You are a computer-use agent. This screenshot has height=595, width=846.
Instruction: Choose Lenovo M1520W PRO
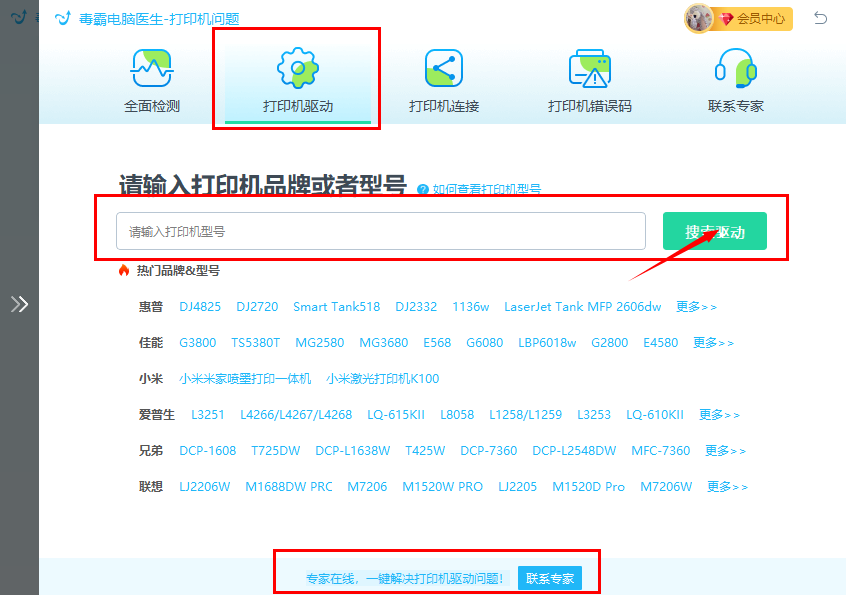(x=442, y=487)
